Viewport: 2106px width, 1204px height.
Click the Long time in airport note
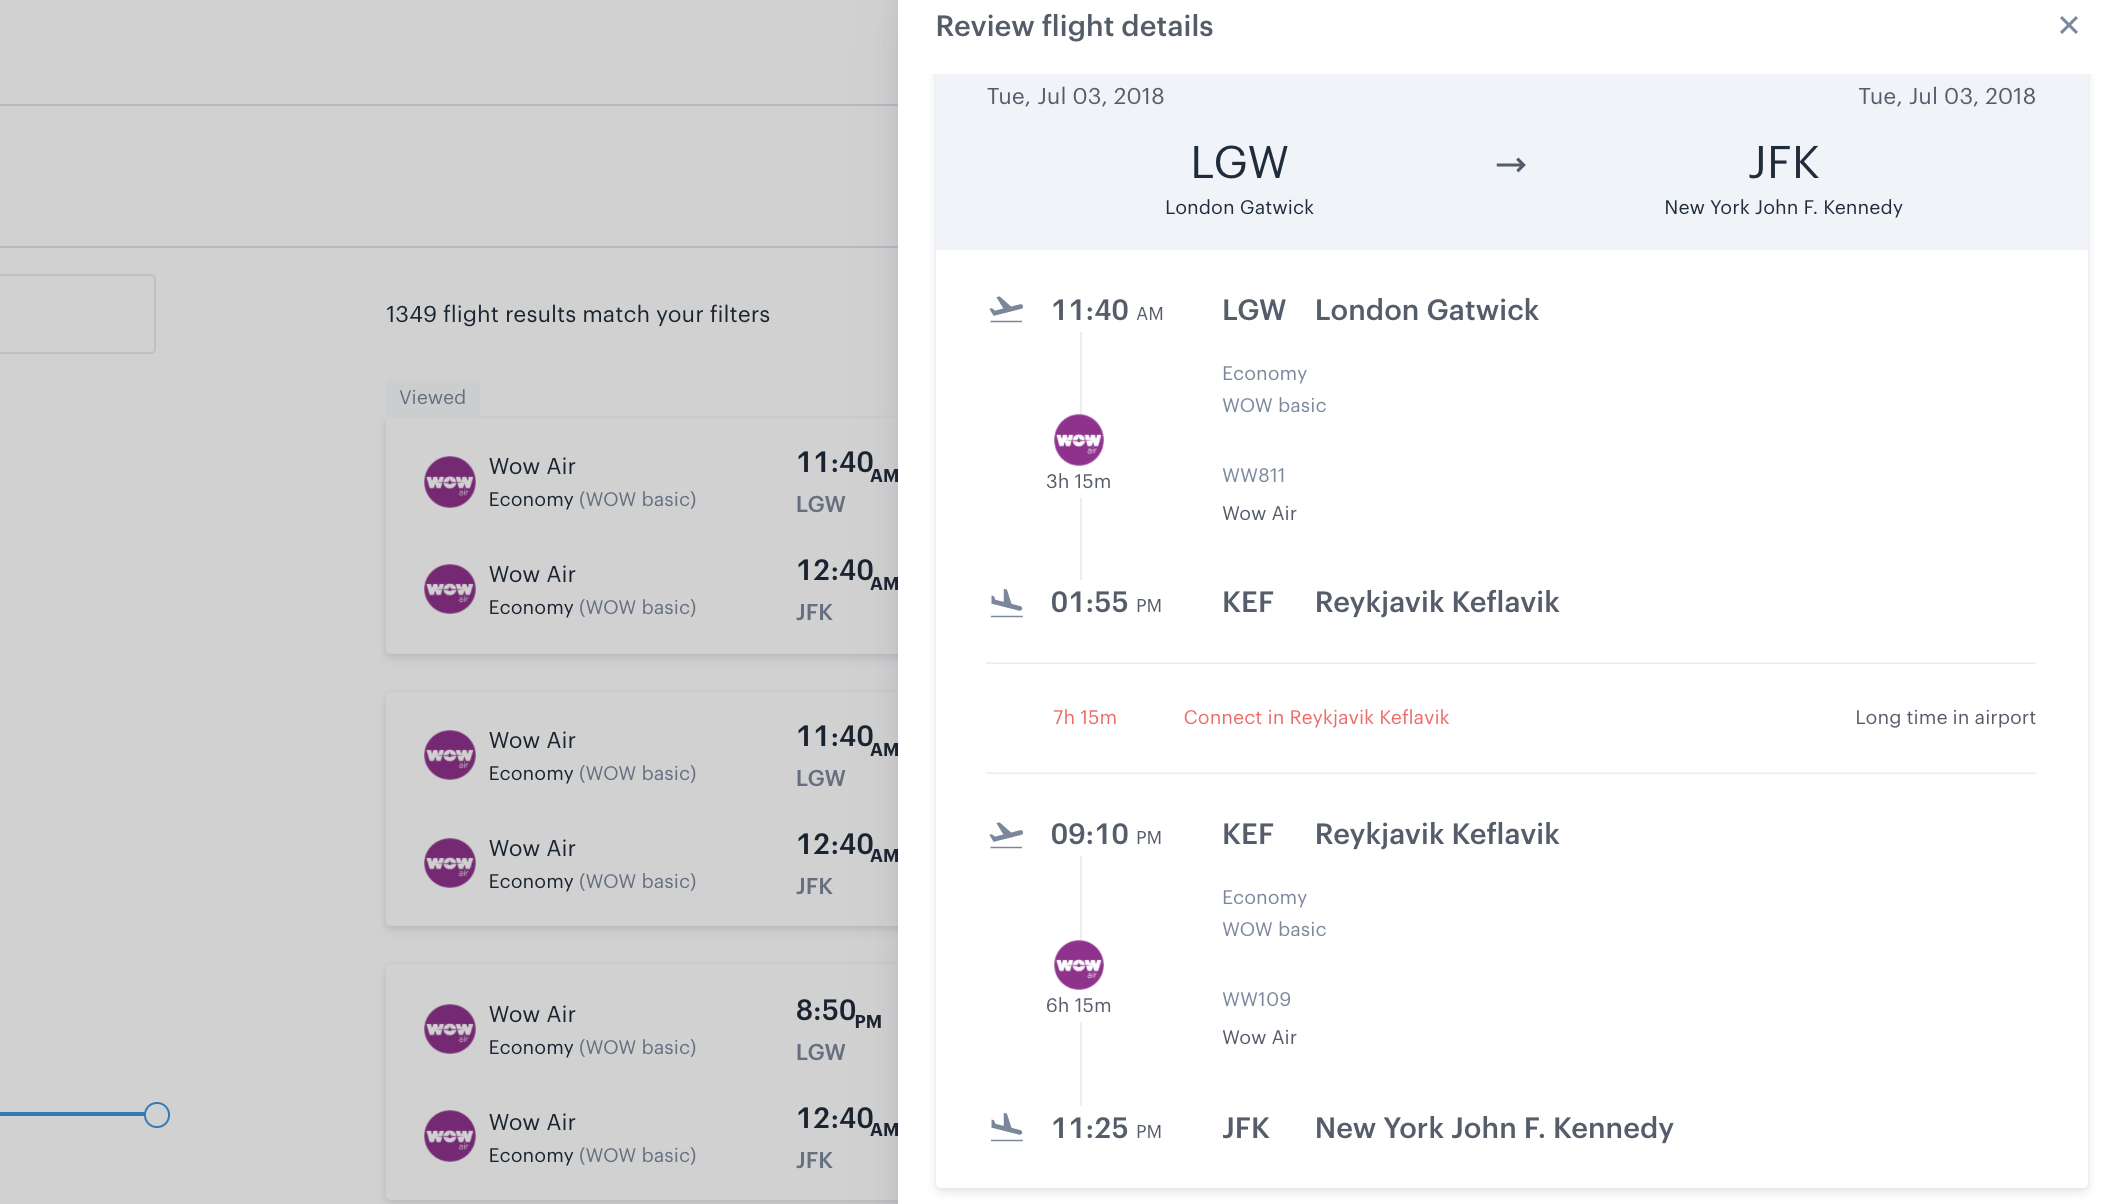point(1945,717)
